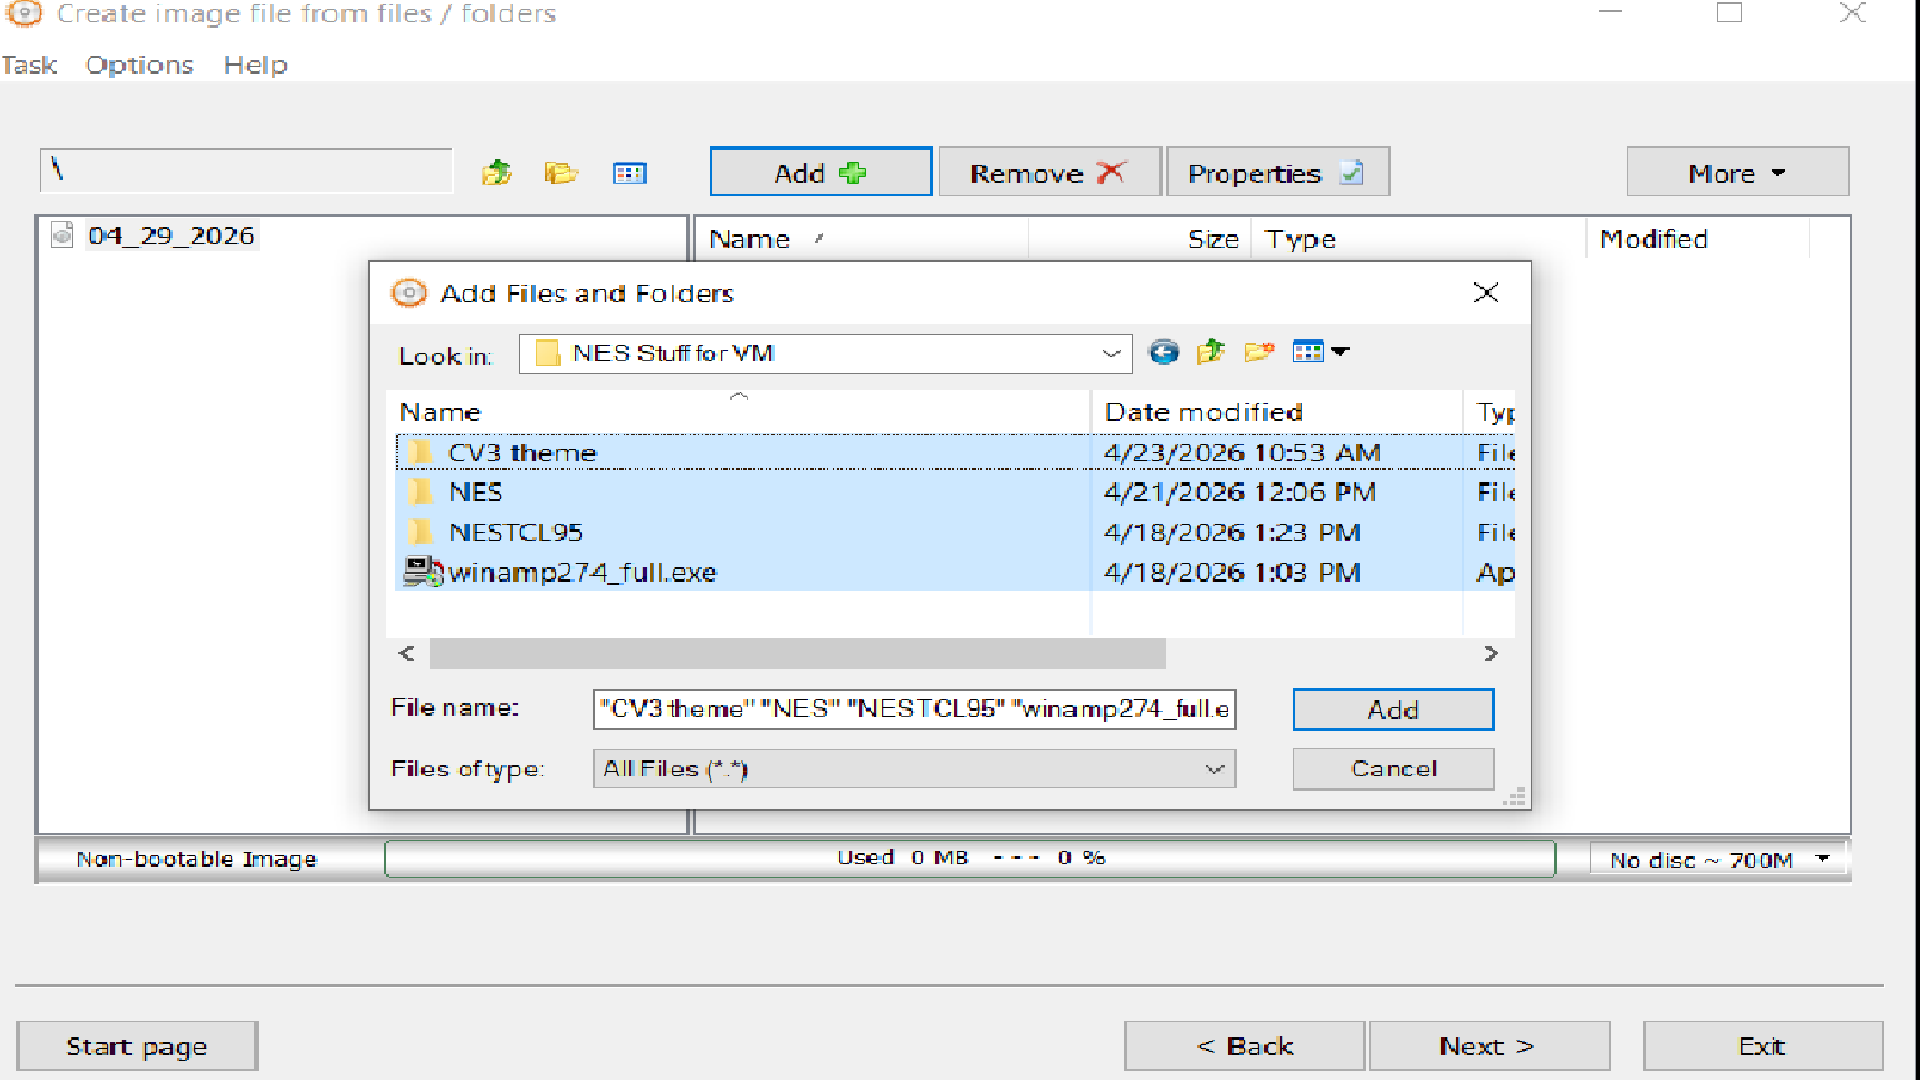Viewport: 1920px width, 1080px height.
Task: Click the dialog's Add button
Action: click(1393, 709)
